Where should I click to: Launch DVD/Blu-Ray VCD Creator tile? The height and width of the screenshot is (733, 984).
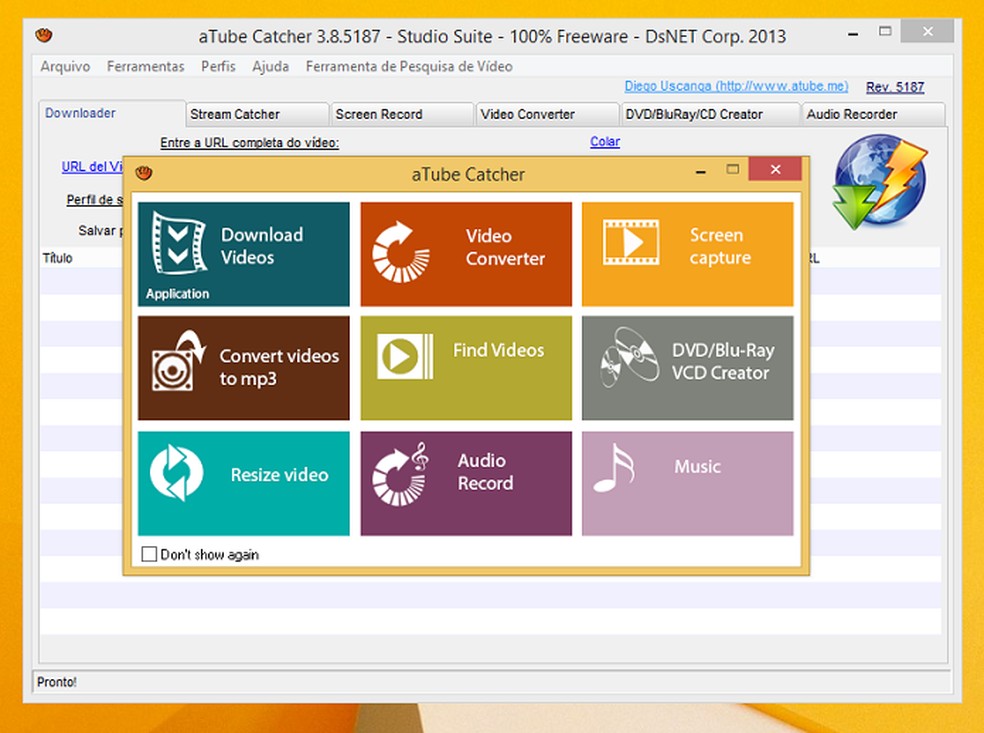[x=687, y=368]
